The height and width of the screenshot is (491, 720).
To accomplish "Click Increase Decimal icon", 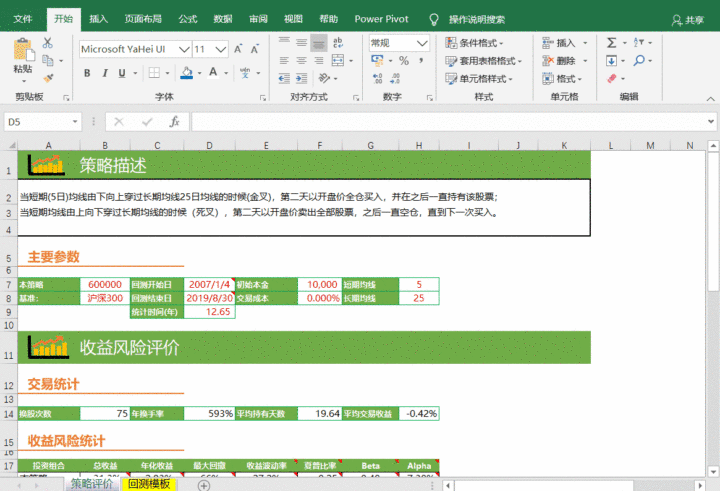I will [x=377, y=79].
